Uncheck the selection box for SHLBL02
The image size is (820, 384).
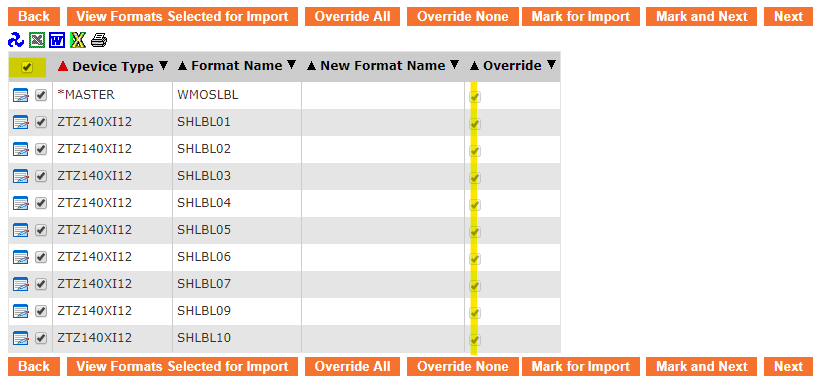click(41, 149)
